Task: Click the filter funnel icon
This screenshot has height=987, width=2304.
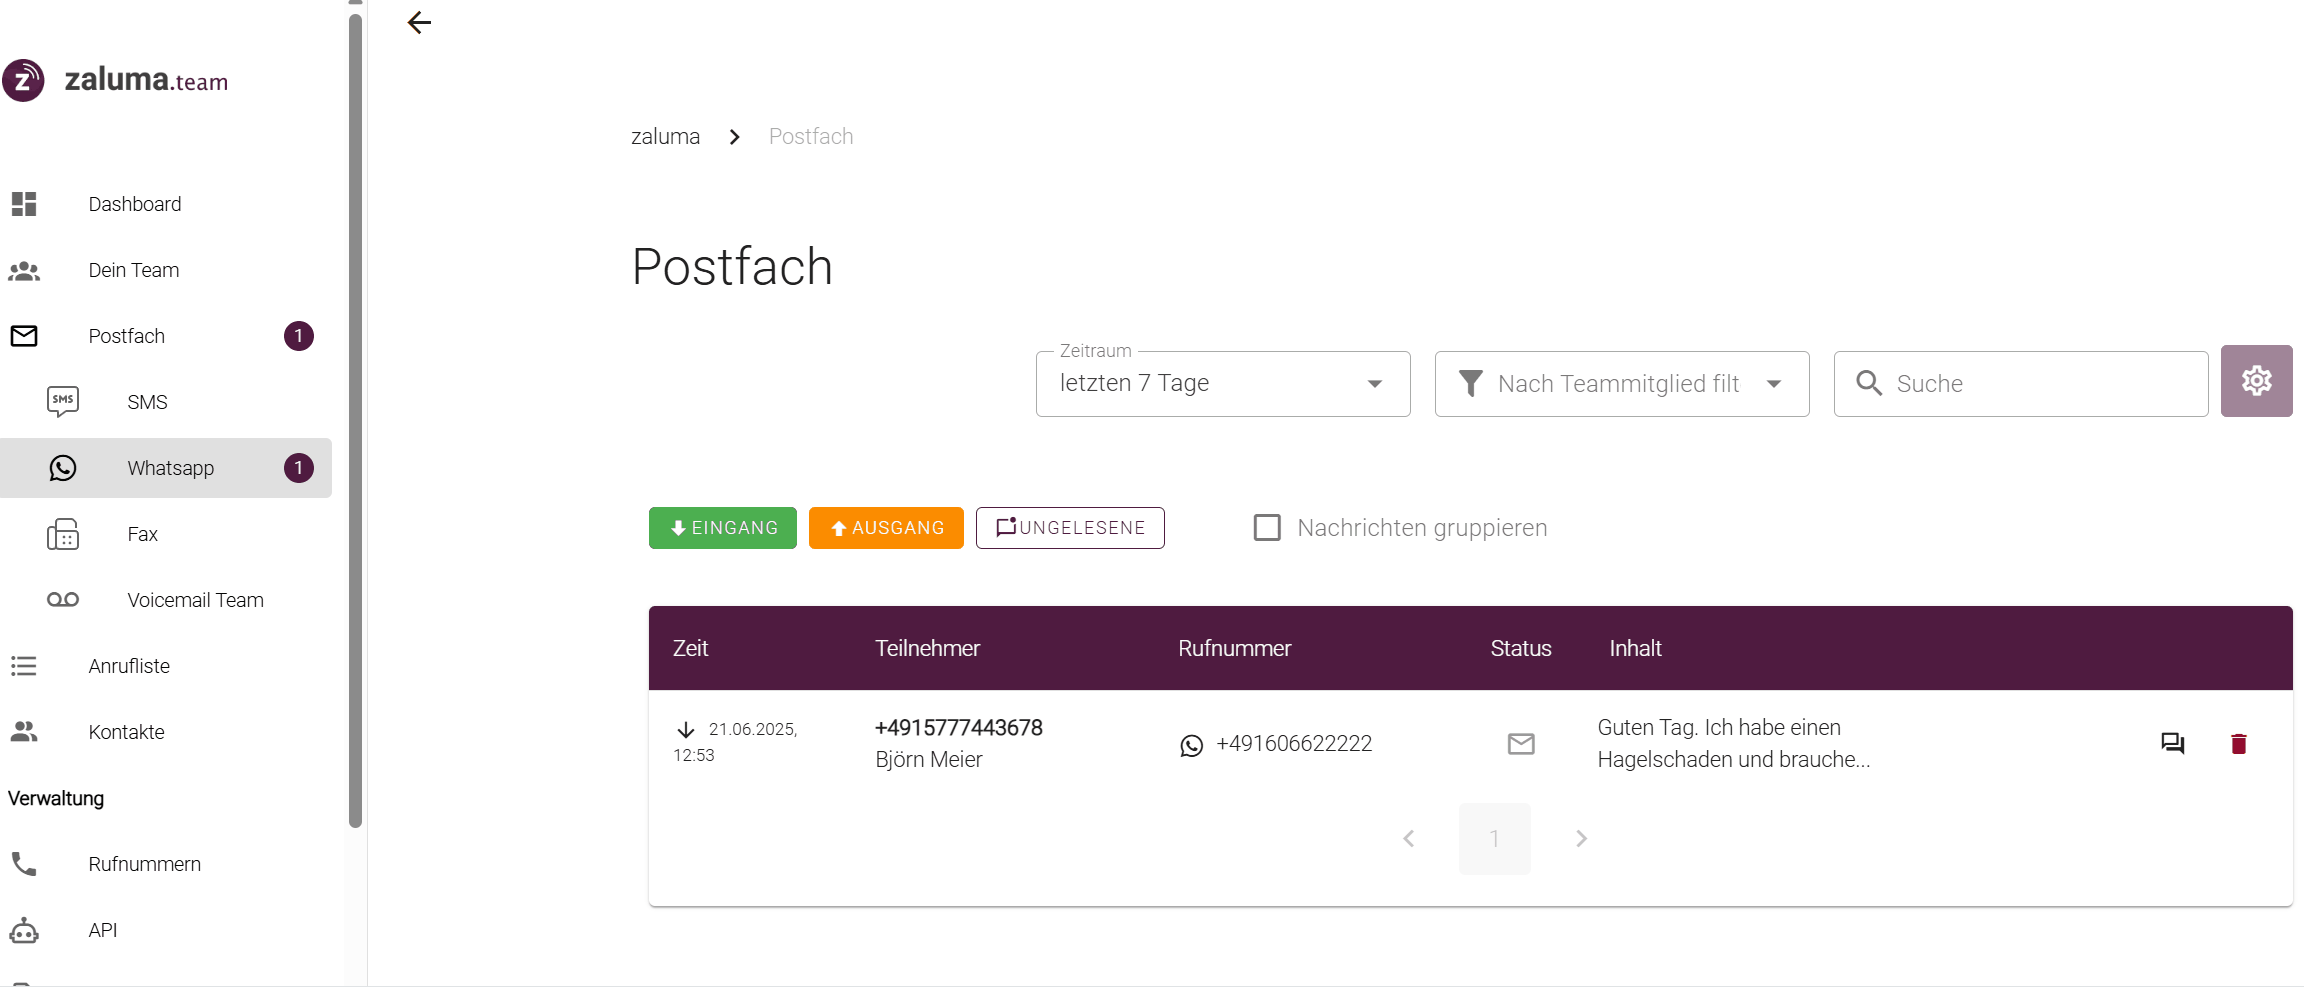Action: coord(1471,384)
